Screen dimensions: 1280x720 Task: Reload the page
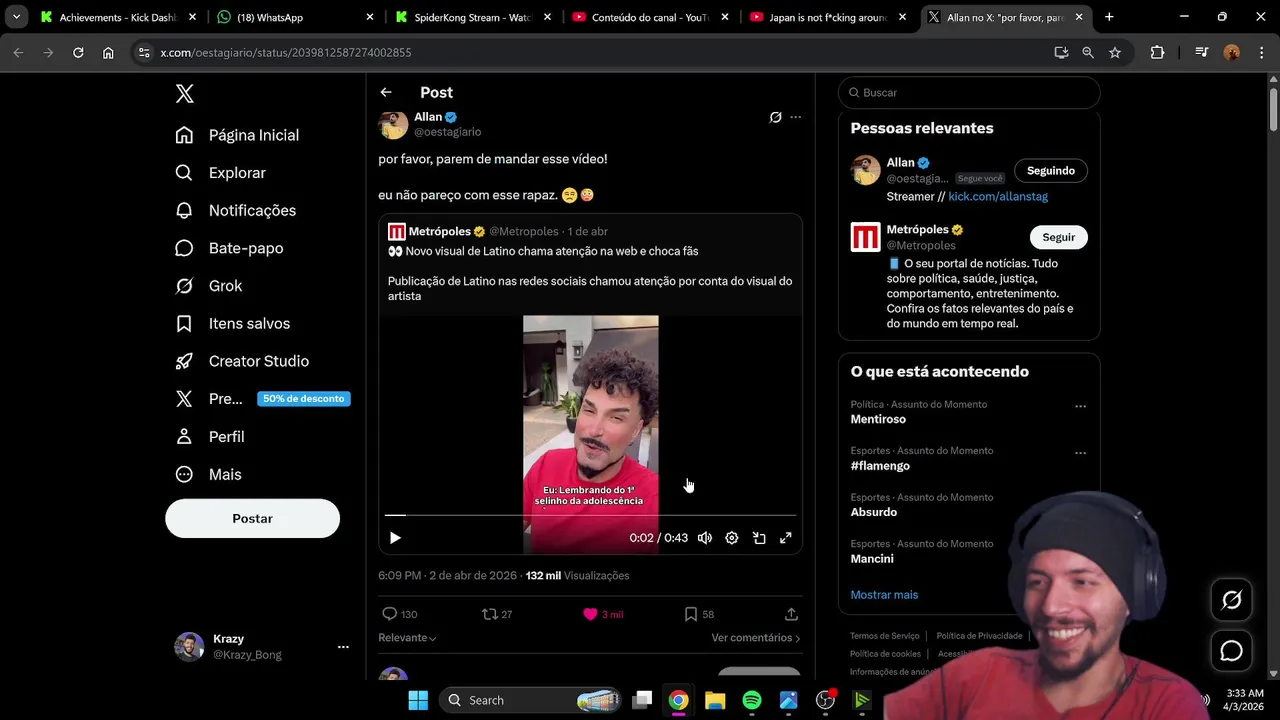pos(78,52)
